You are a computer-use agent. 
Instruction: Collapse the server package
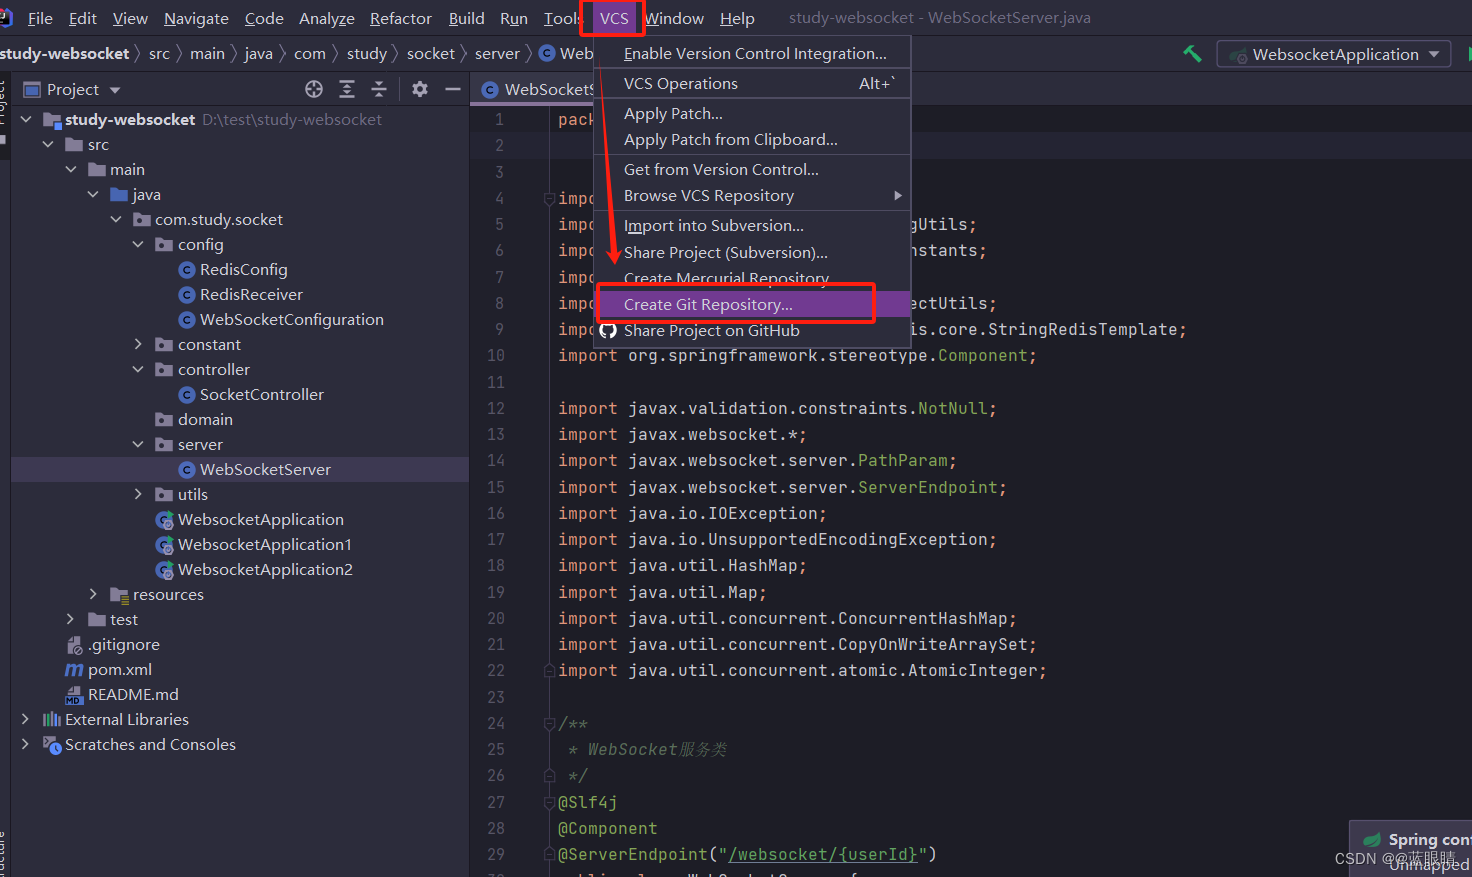pos(138,444)
